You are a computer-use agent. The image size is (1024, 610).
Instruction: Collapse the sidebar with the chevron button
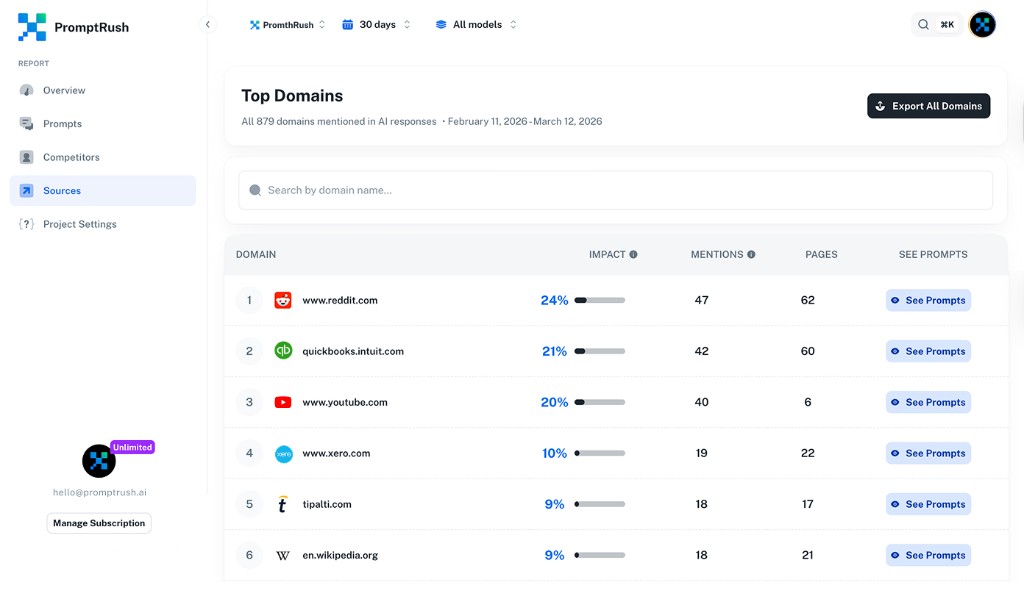[207, 24]
